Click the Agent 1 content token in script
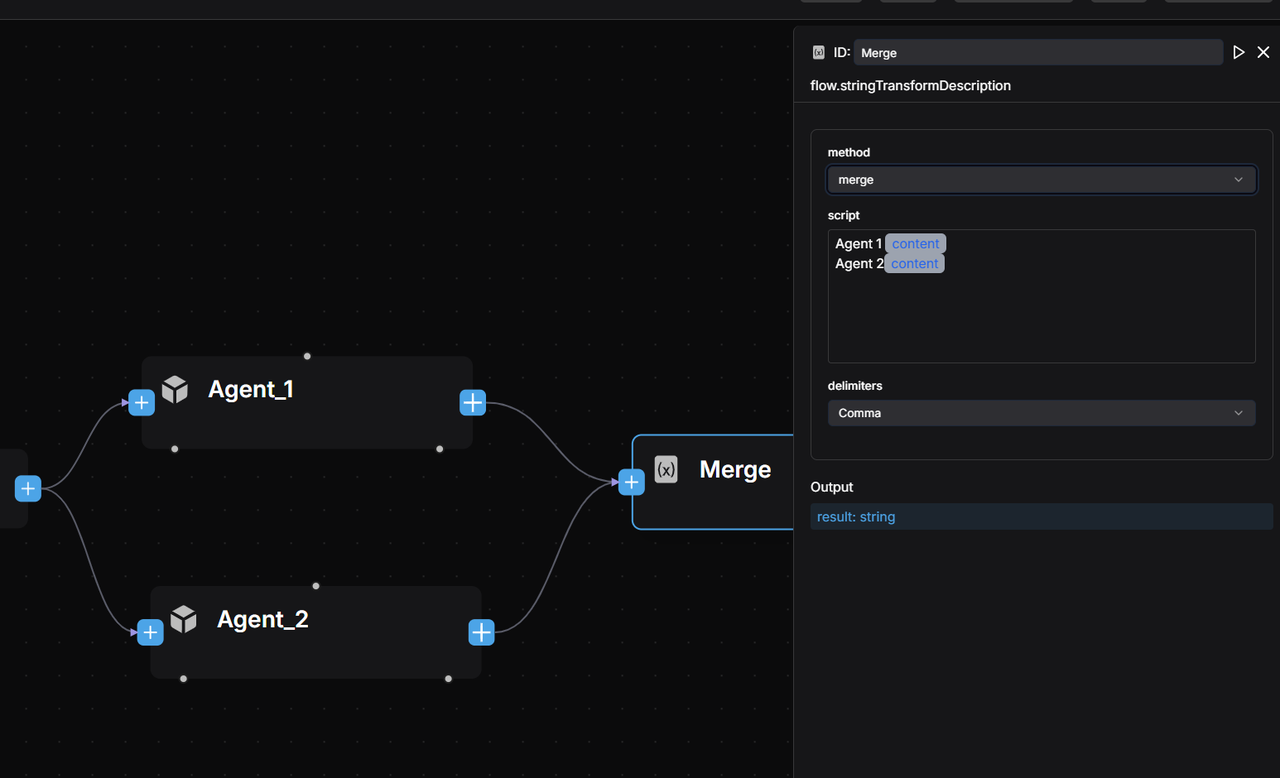Viewport: 1280px width, 778px height. 915,243
